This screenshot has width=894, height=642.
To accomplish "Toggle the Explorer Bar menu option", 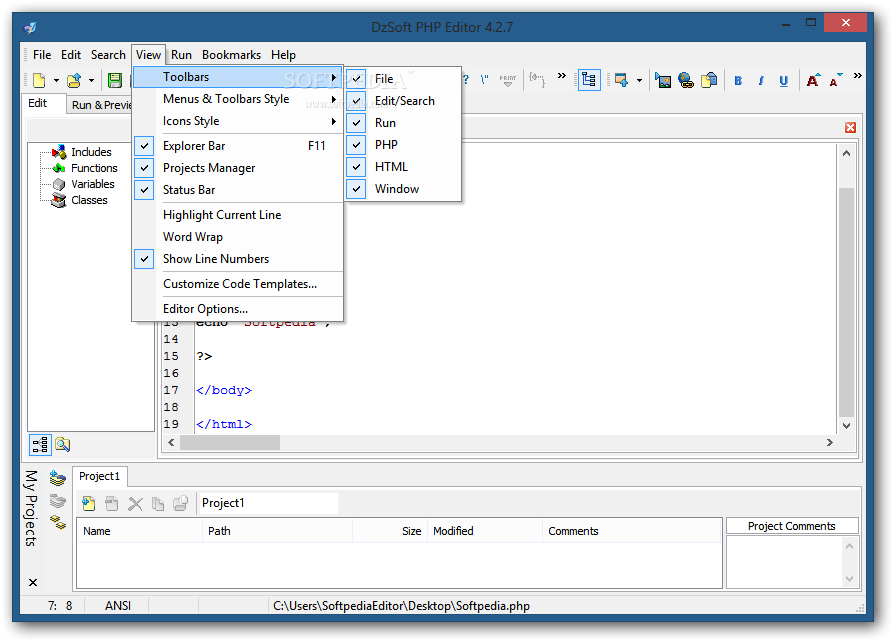I will pos(238,146).
